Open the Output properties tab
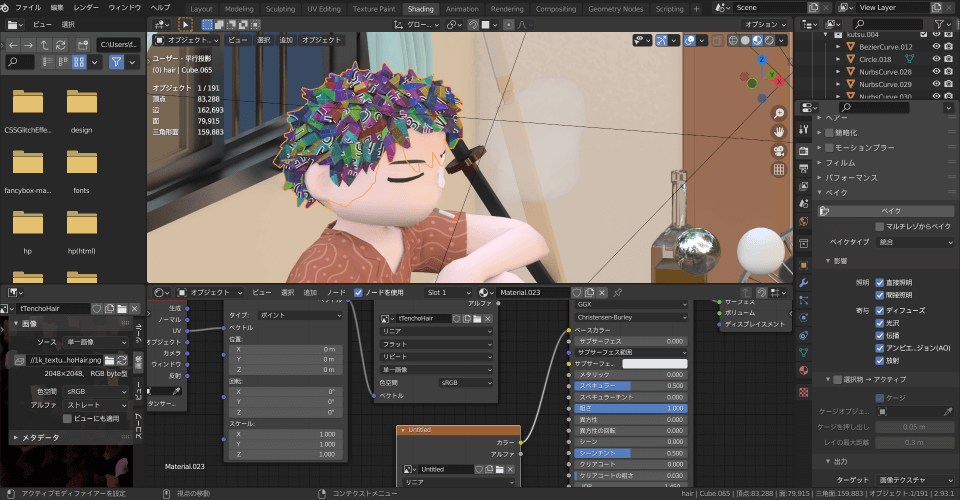This screenshot has height=500, width=960. tap(804, 168)
